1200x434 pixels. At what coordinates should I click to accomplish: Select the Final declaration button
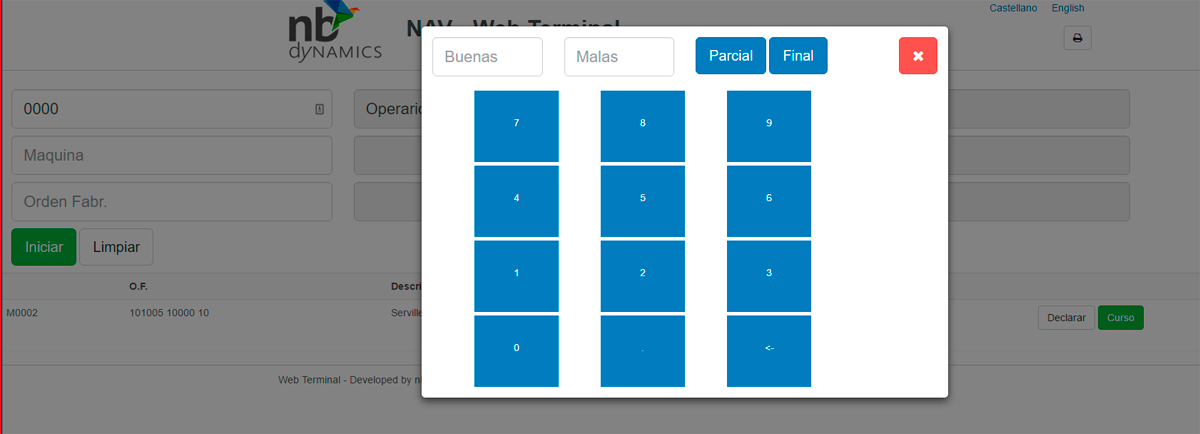[798, 56]
